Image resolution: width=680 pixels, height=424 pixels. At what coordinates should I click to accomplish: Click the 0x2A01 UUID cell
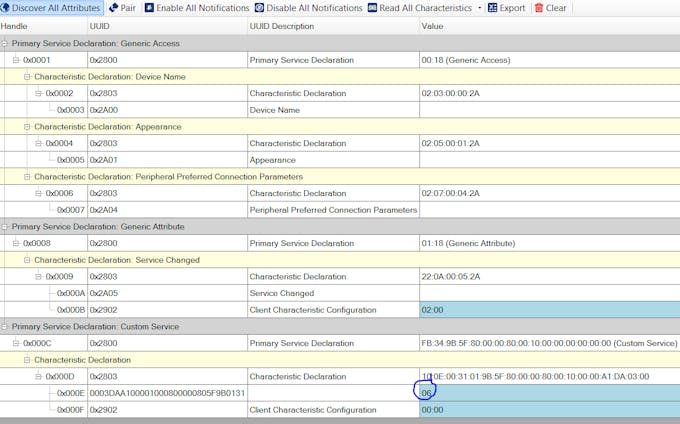[167, 160]
